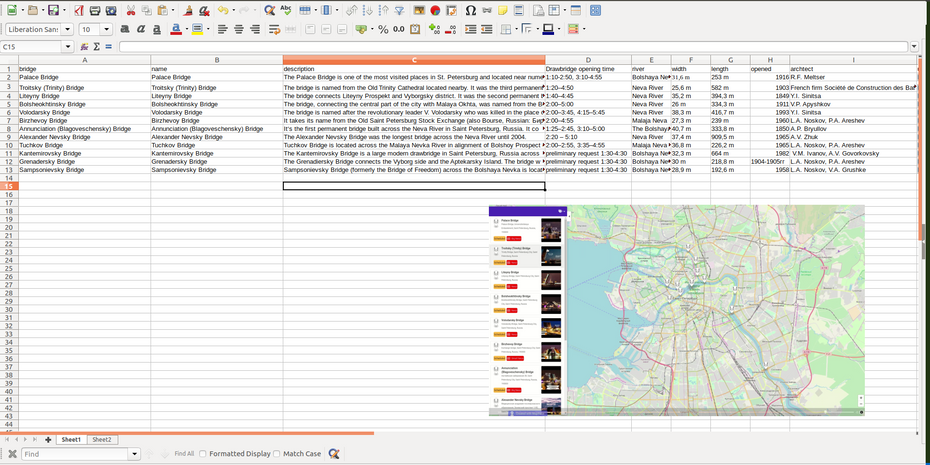Image resolution: width=930 pixels, height=465 pixels.
Task: Apply the yellow highlighting color
Action: 197,29
